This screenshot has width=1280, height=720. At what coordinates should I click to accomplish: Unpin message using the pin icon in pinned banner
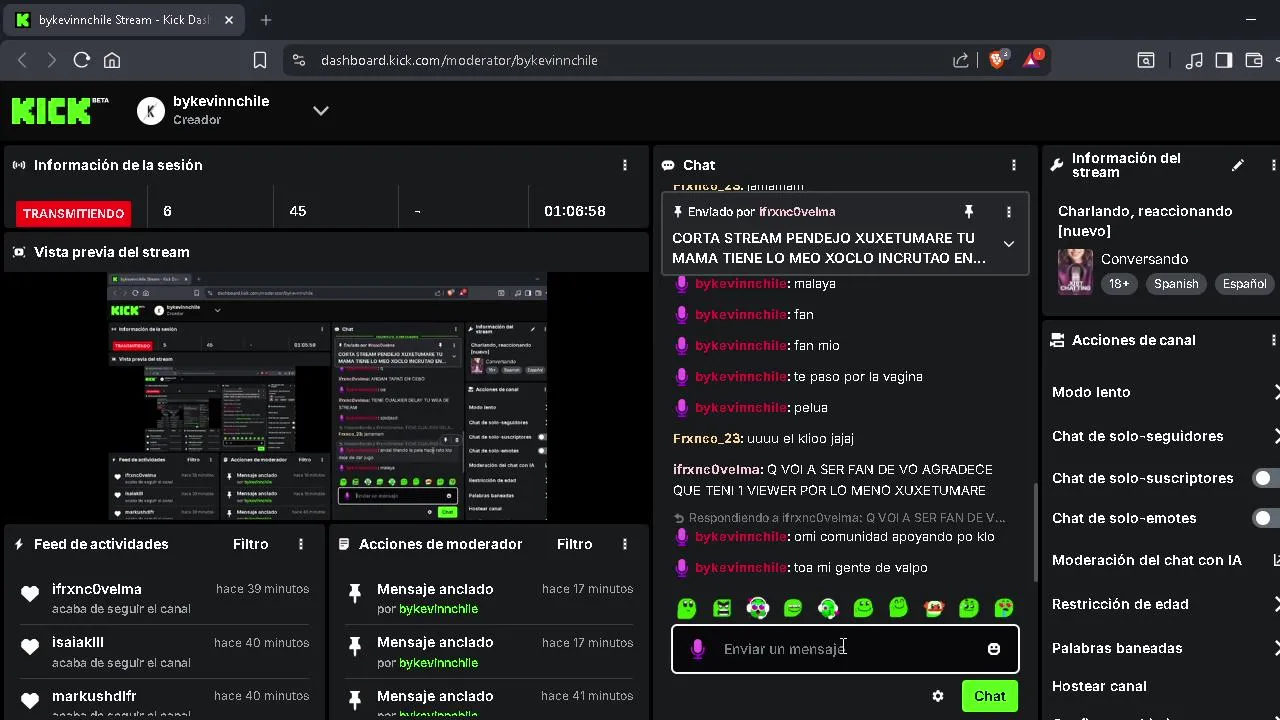(968, 212)
